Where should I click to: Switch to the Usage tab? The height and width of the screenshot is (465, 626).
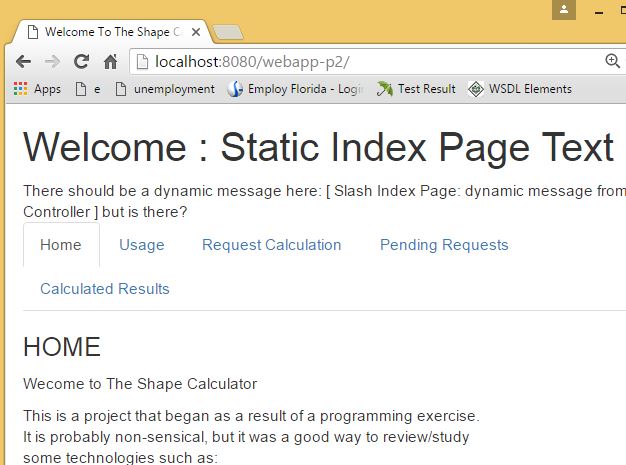tap(142, 245)
